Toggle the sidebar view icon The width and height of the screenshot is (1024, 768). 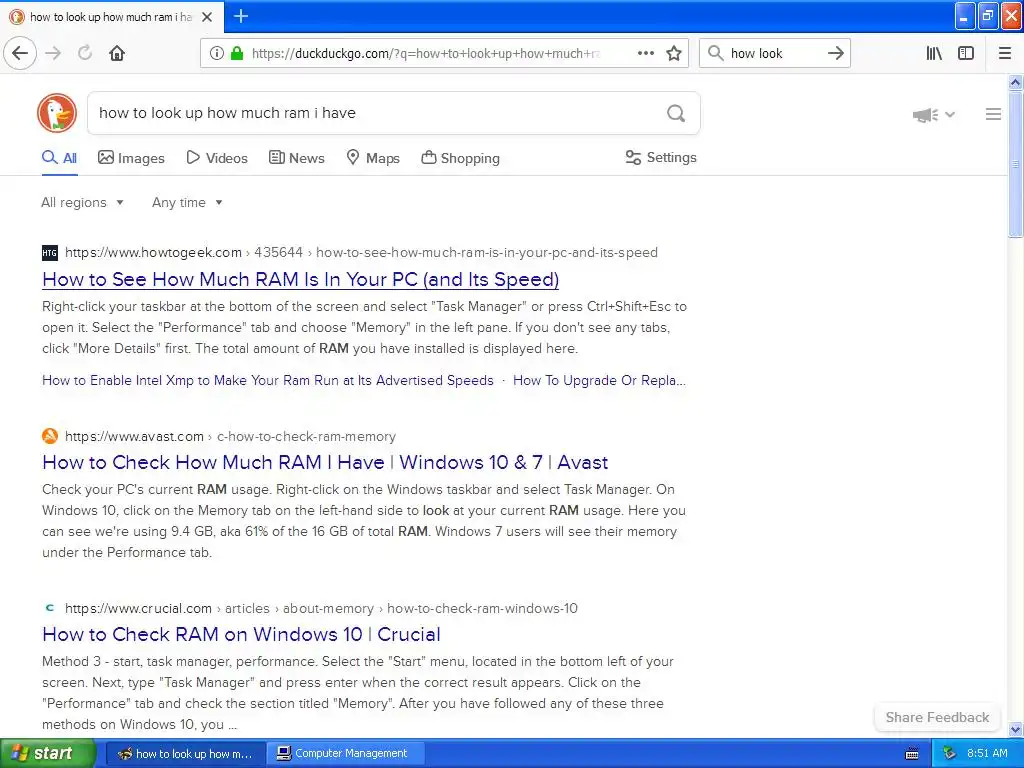coord(966,53)
